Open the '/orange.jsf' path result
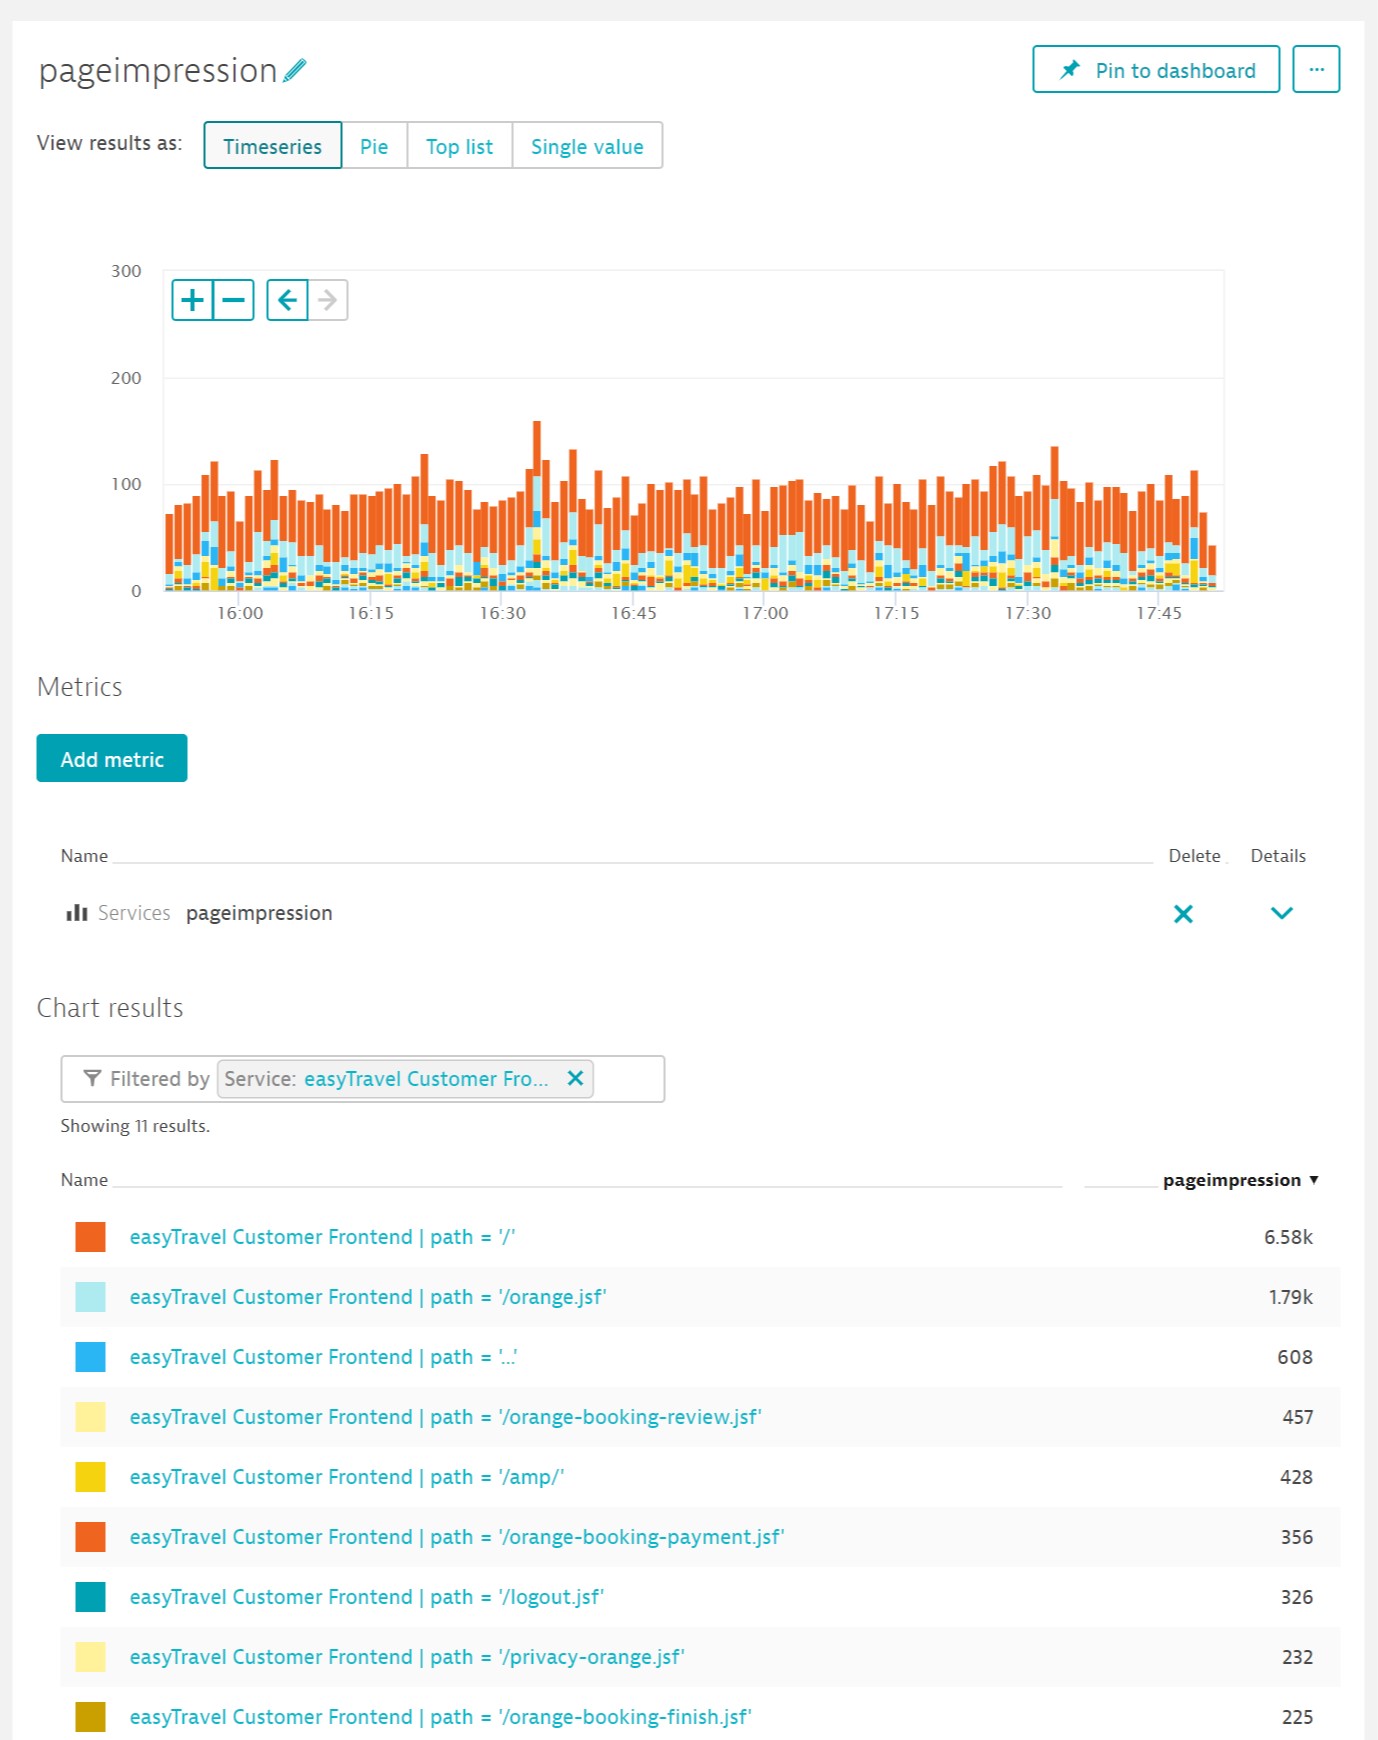 click(368, 1297)
